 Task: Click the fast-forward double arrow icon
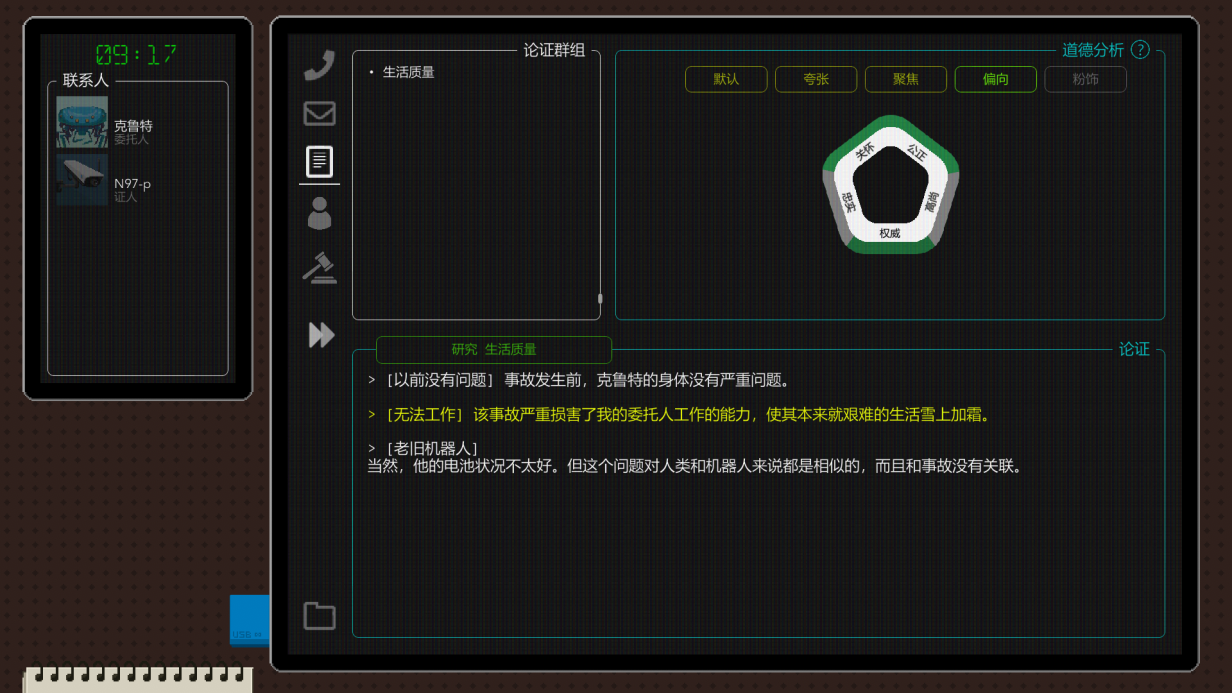pyautogui.click(x=321, y=335)
